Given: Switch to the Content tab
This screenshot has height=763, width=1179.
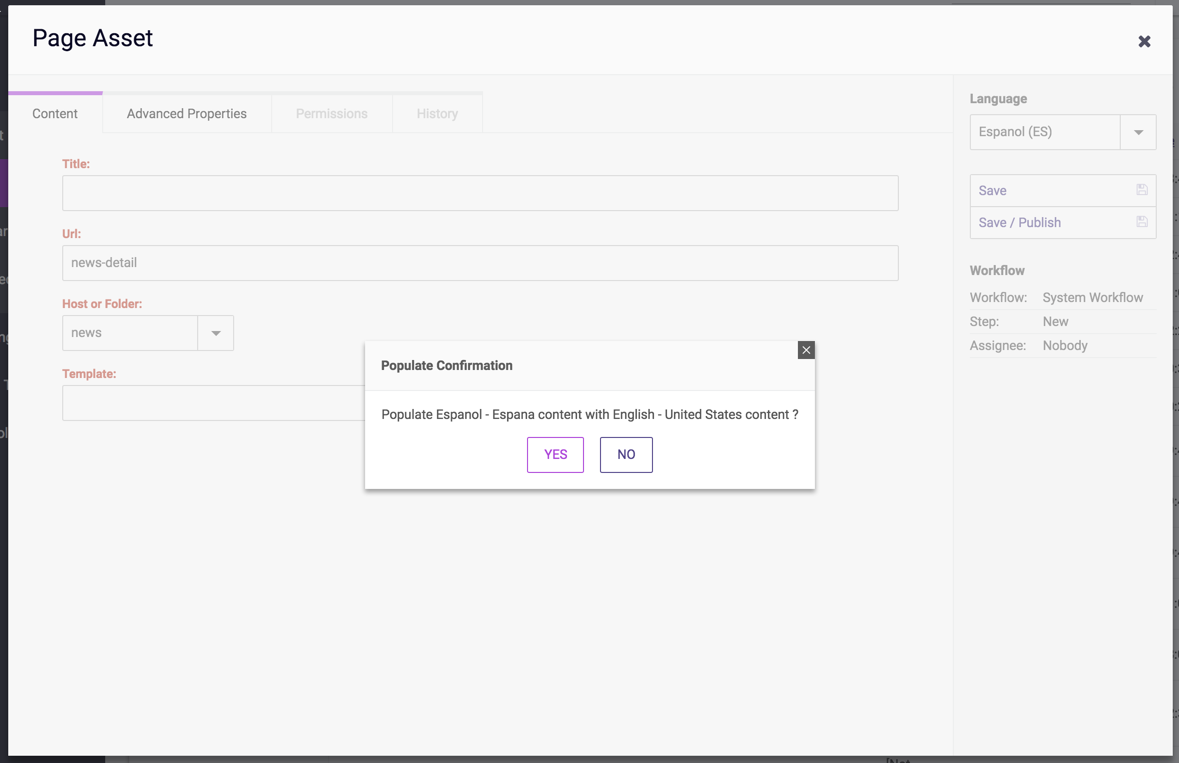Looking at the screenshot, I should tap(55, 114).
